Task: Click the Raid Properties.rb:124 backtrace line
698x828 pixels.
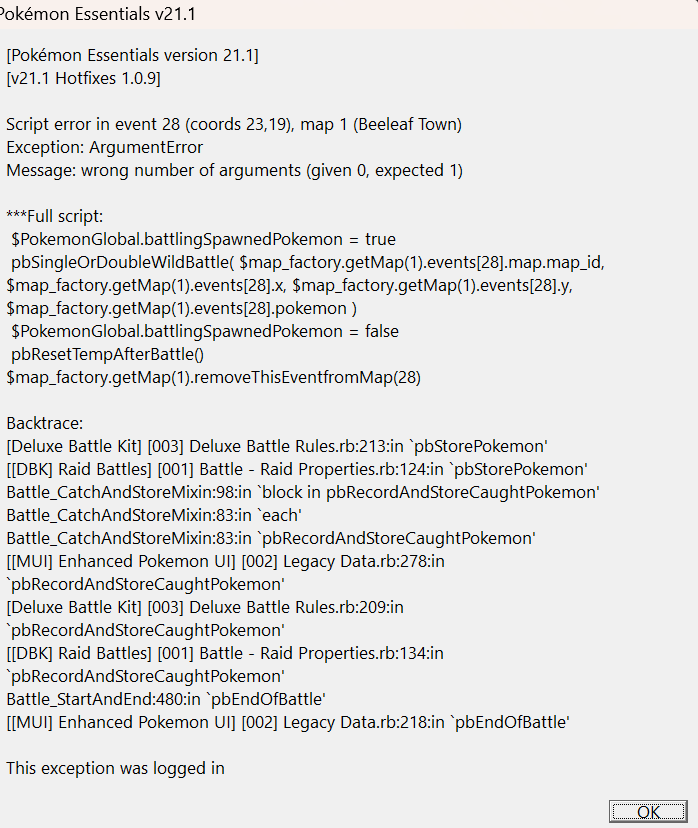Action: point(296,469)
